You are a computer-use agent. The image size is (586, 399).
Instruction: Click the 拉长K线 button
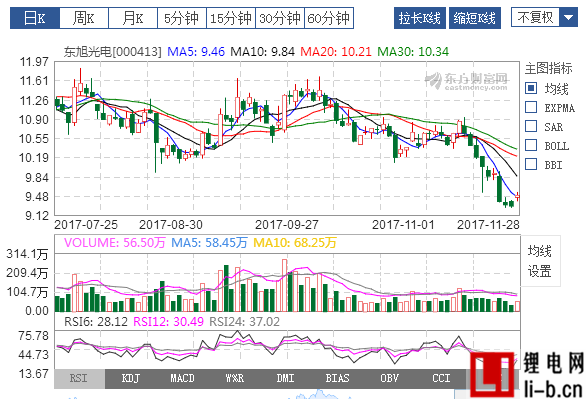point(420,18)
